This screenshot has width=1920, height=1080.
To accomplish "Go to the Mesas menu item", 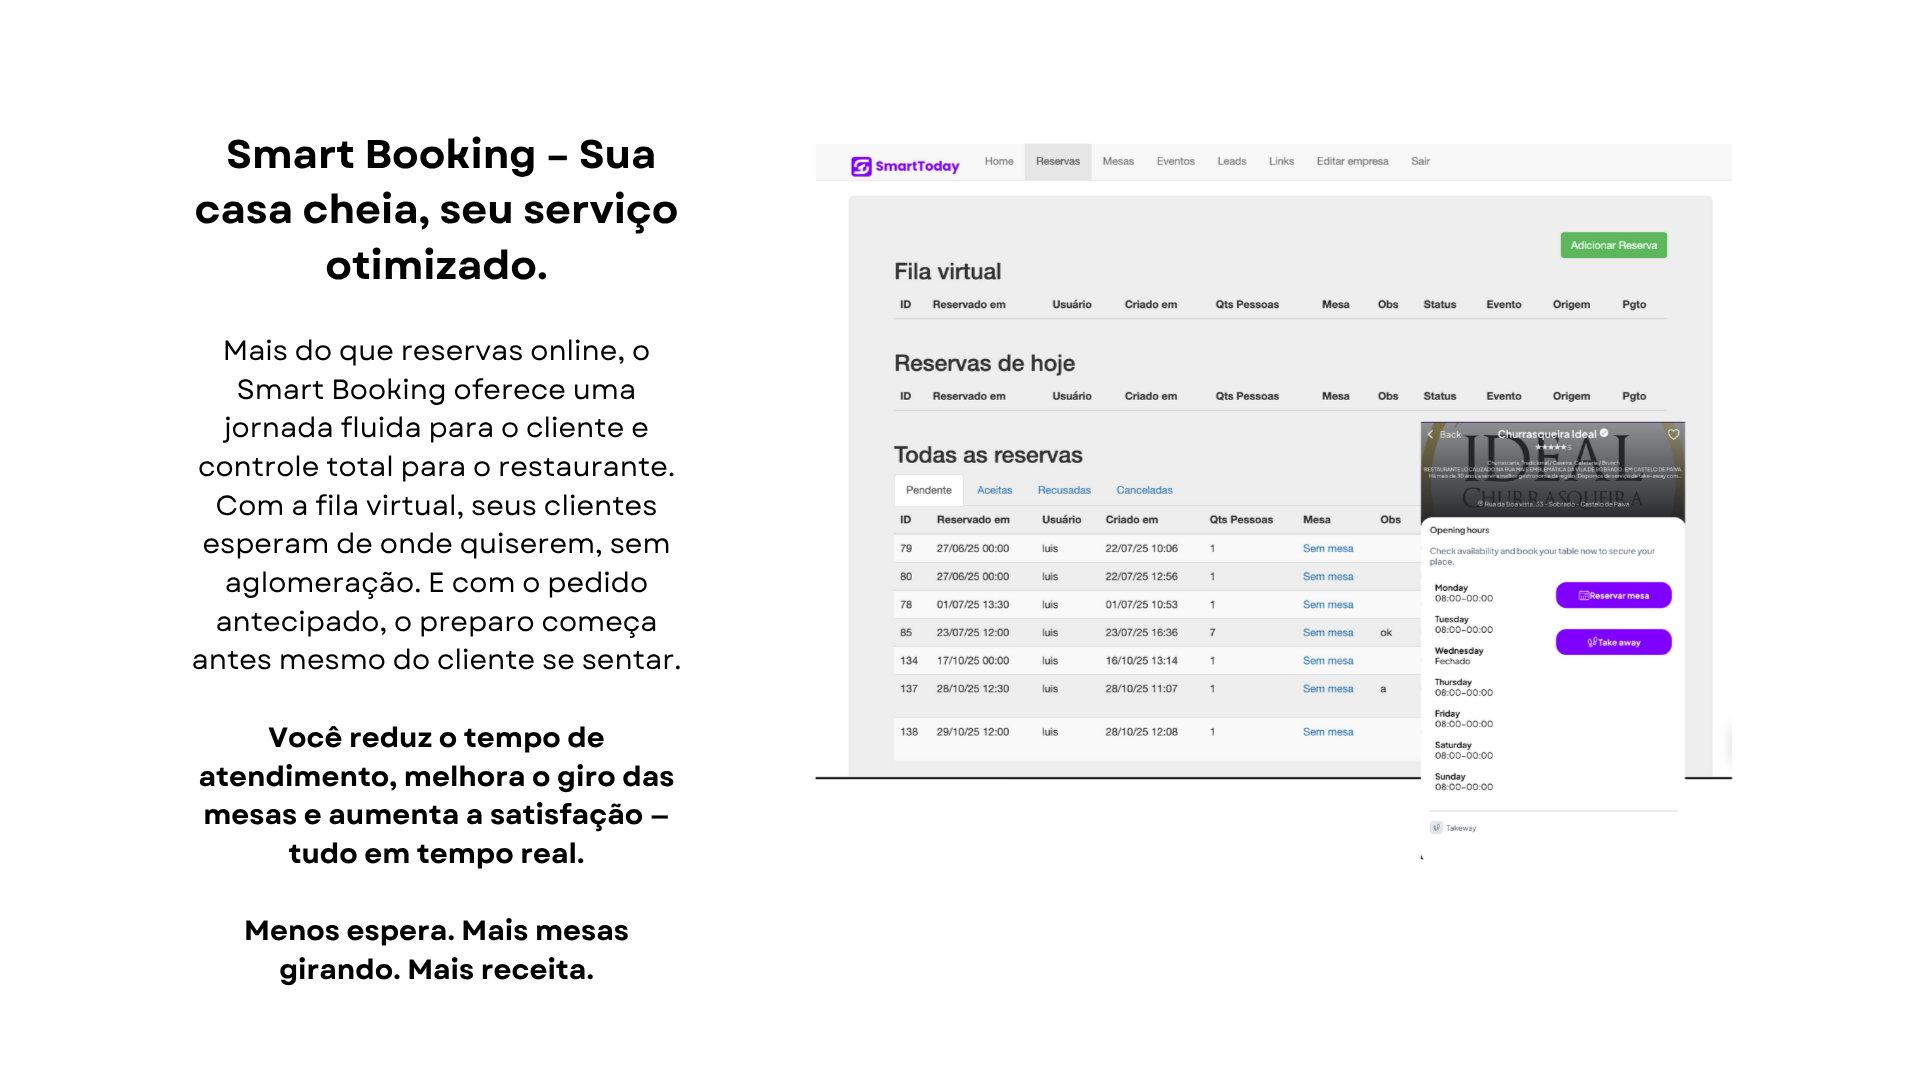I will (1117, 161).
